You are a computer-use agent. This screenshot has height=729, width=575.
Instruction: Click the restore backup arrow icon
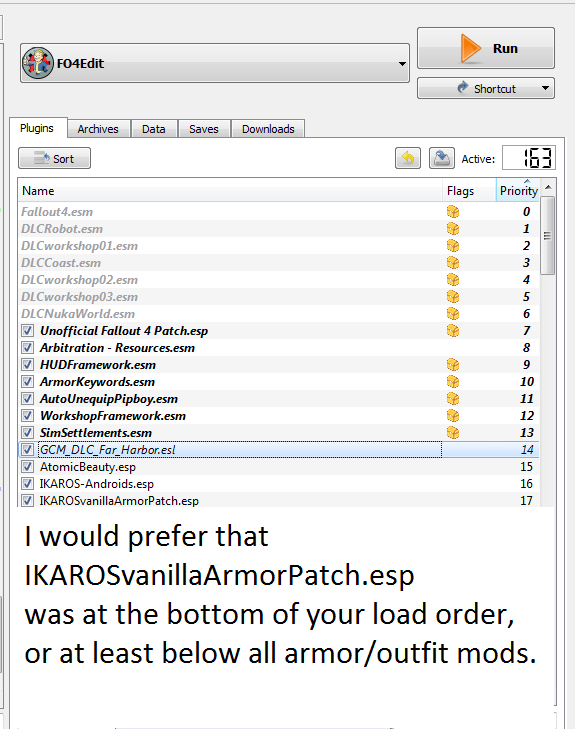408,159
